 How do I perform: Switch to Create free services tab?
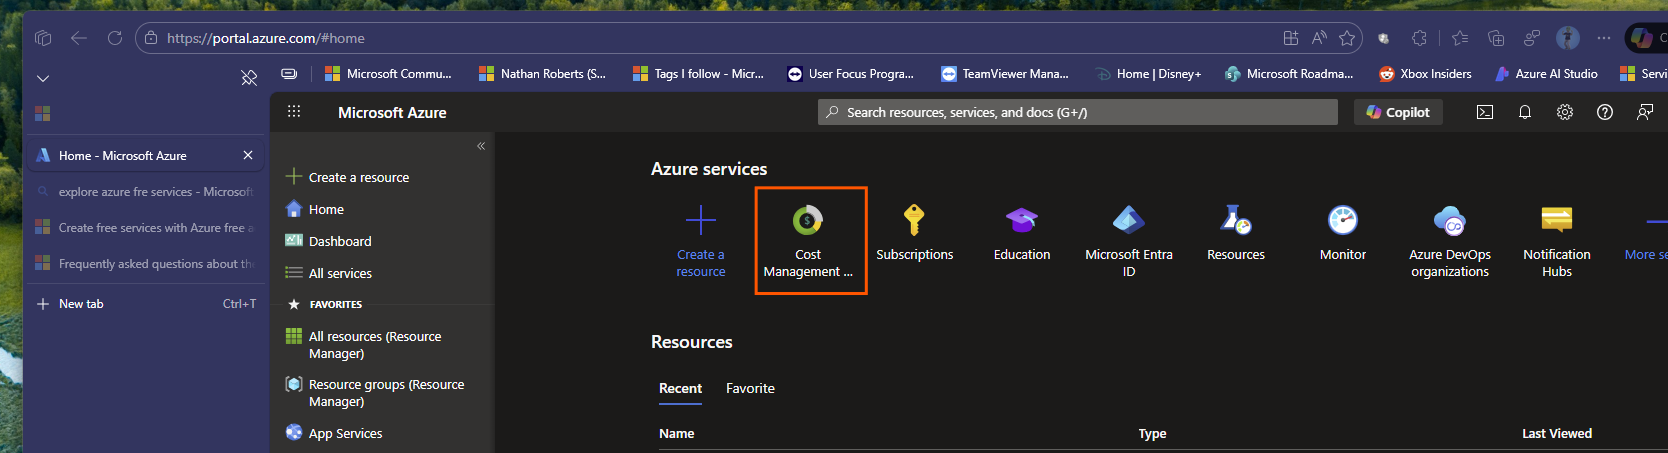pyautogui.click(x=145, y=228)
